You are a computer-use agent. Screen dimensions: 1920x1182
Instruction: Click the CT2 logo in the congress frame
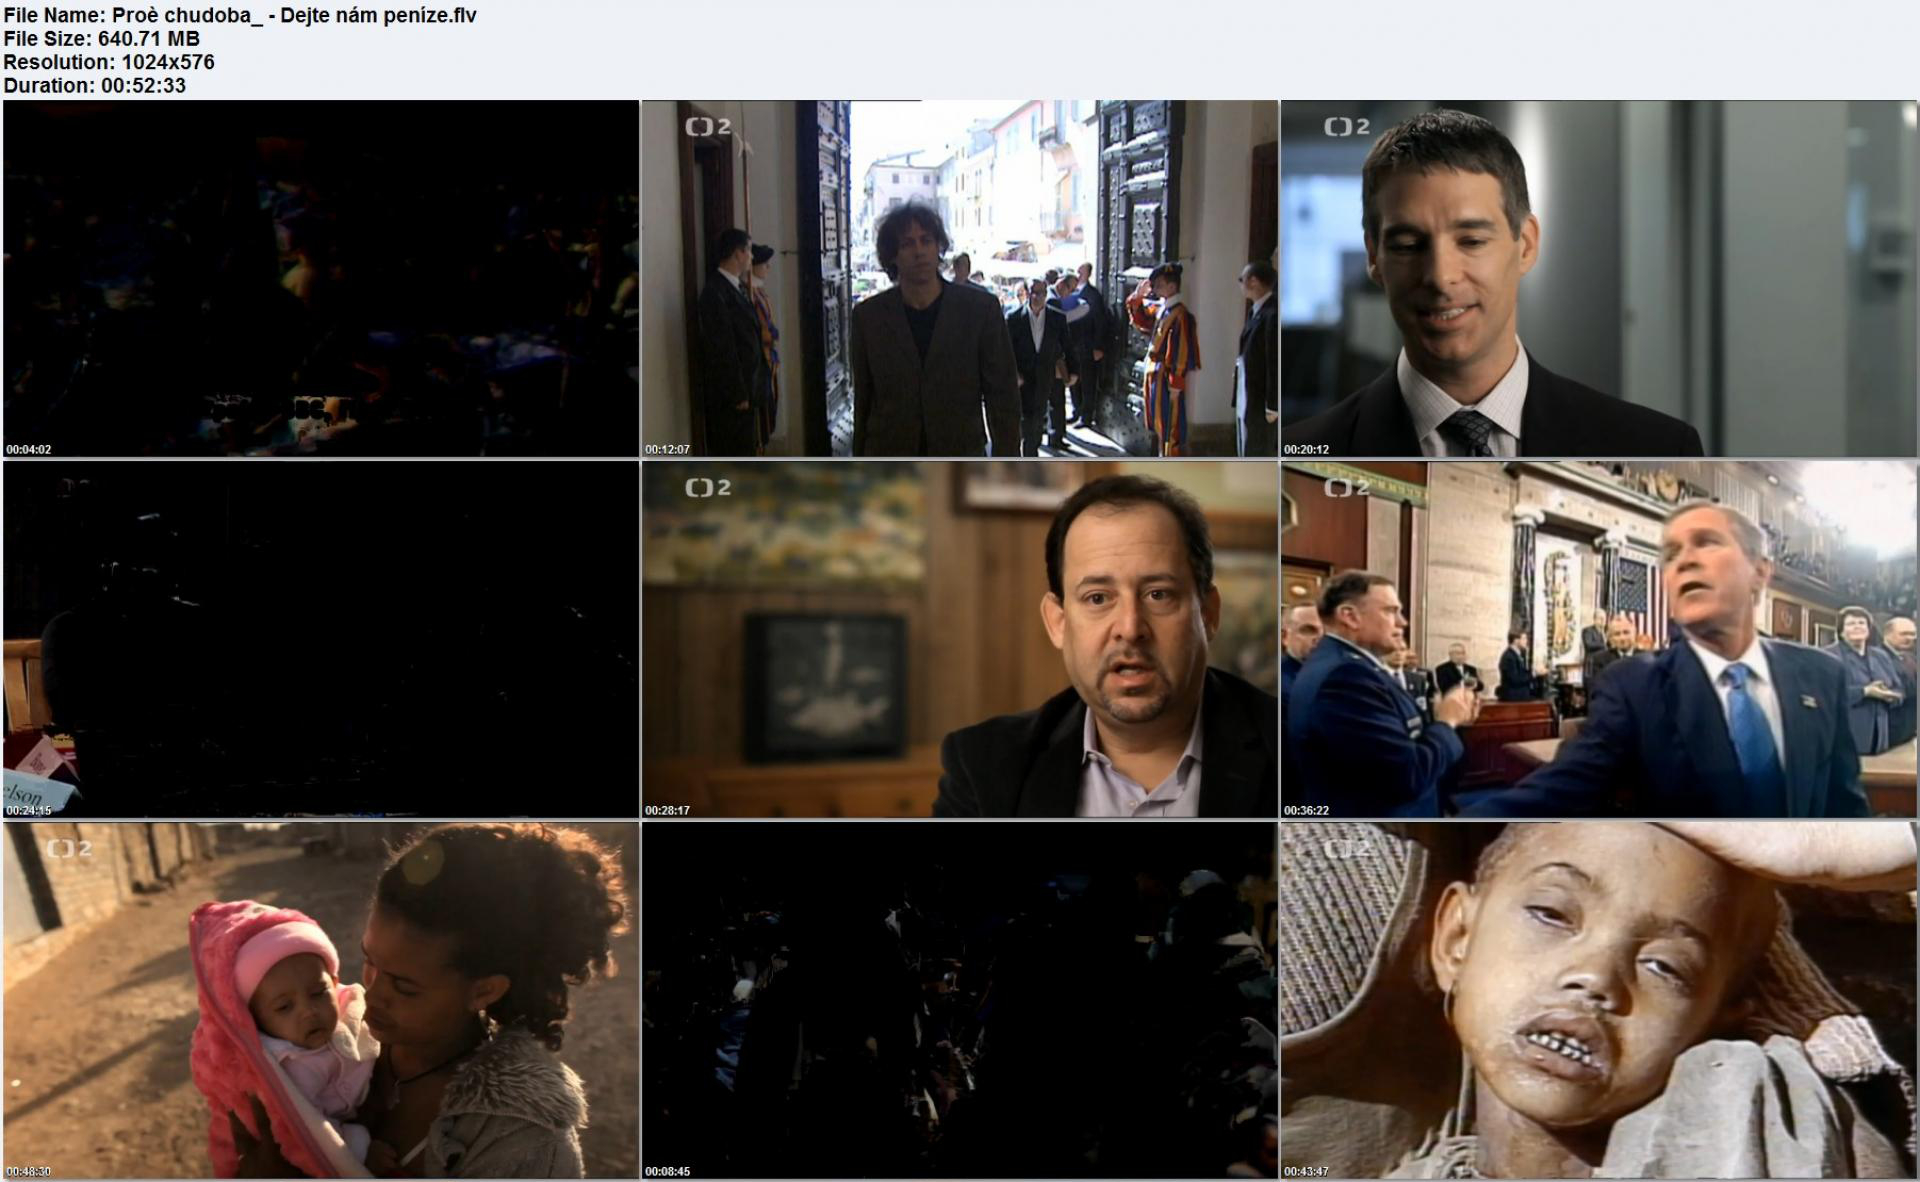coord(1347,488)
